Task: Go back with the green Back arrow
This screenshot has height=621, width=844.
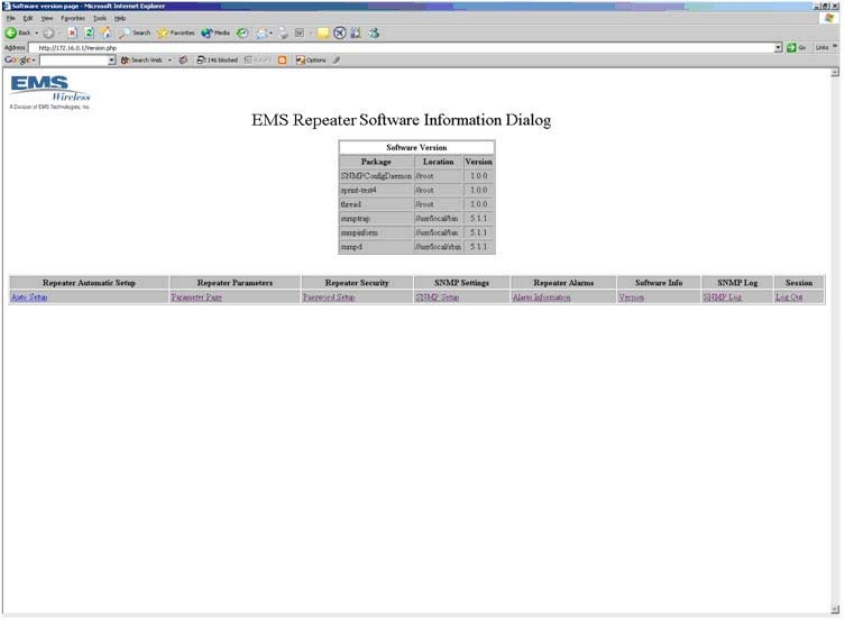Action: [17, 33]
